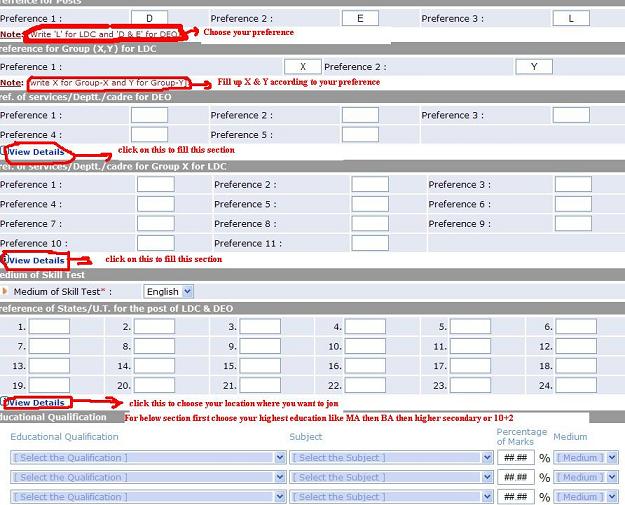Click first row Percentage of Marks field
The image size is (625, 505).
(516, 458)
